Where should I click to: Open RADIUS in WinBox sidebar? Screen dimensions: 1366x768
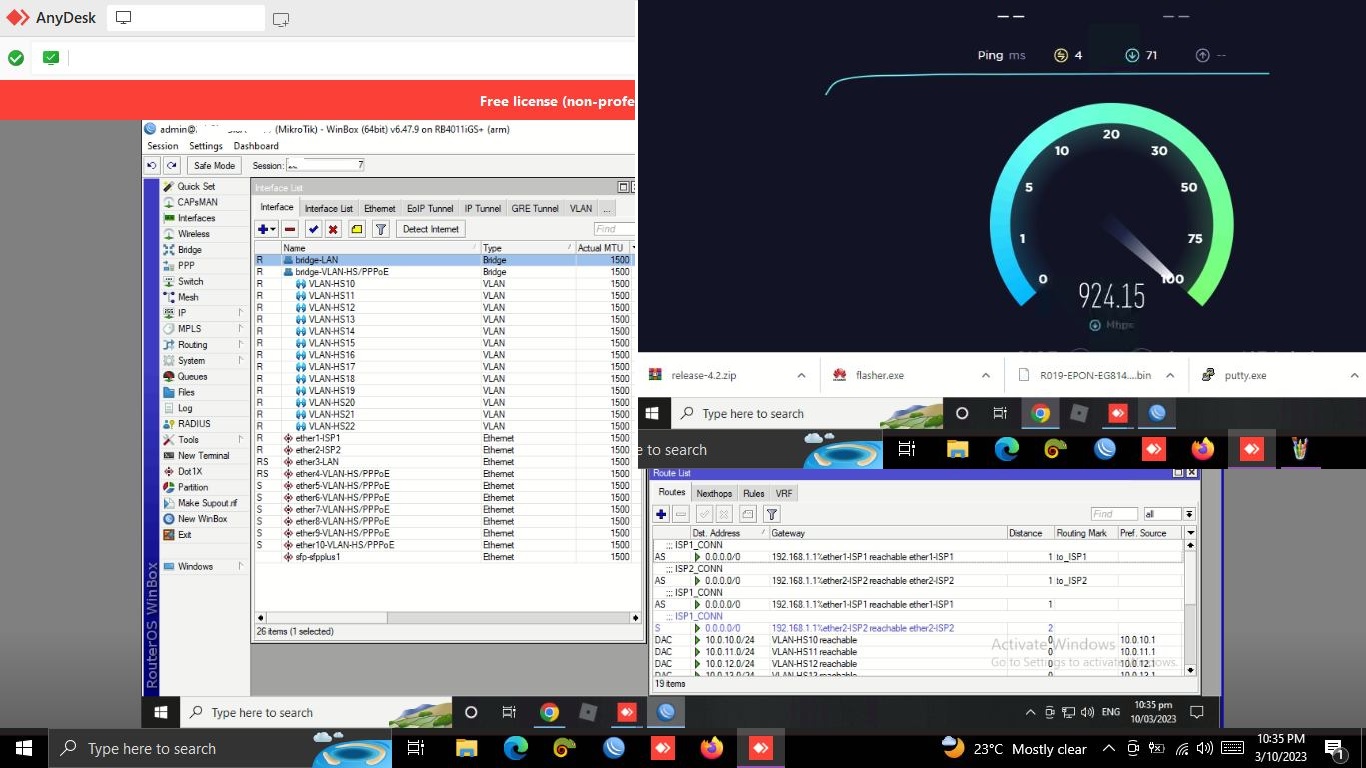click(194, 424)
